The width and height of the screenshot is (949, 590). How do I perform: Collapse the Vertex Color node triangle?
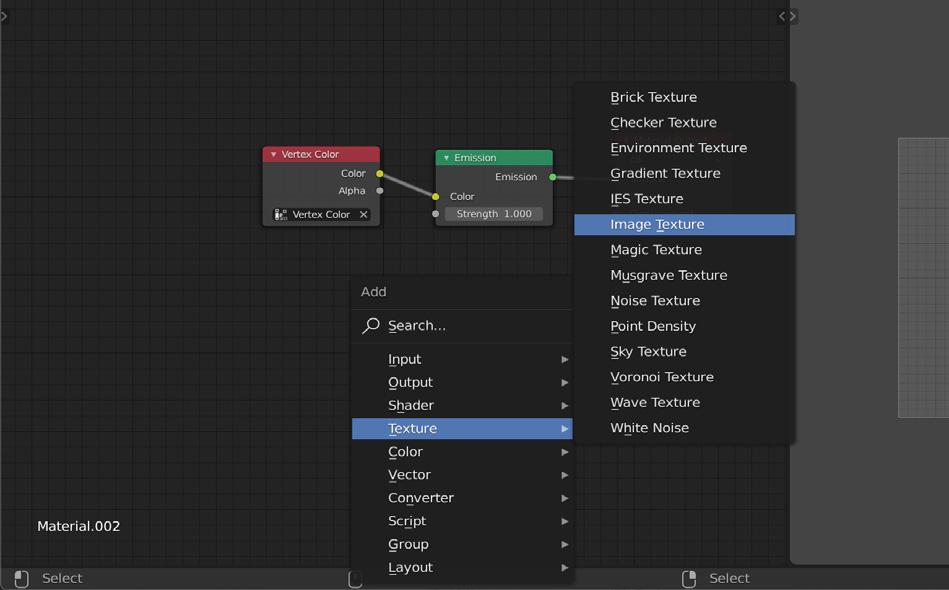274,154
